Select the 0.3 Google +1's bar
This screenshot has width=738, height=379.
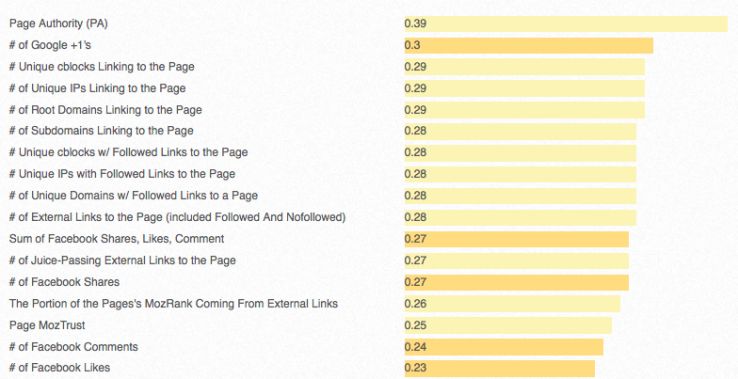pos(529,46)
